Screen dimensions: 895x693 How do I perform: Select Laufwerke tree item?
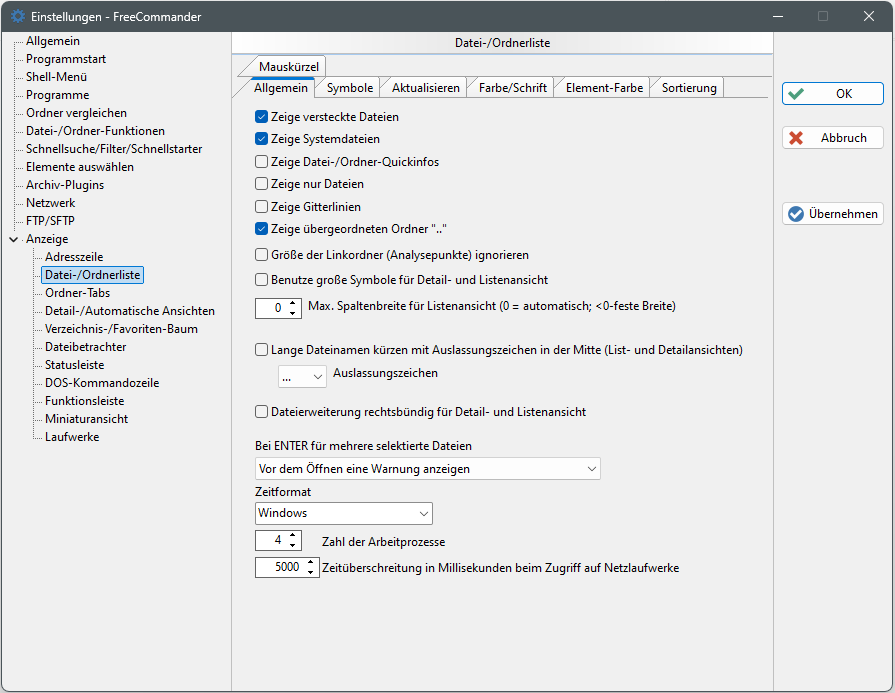pos(72,437)
